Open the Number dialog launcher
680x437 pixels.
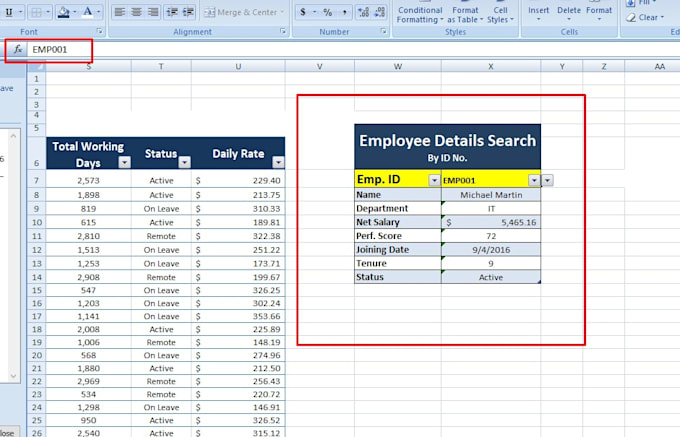[383, 31]
